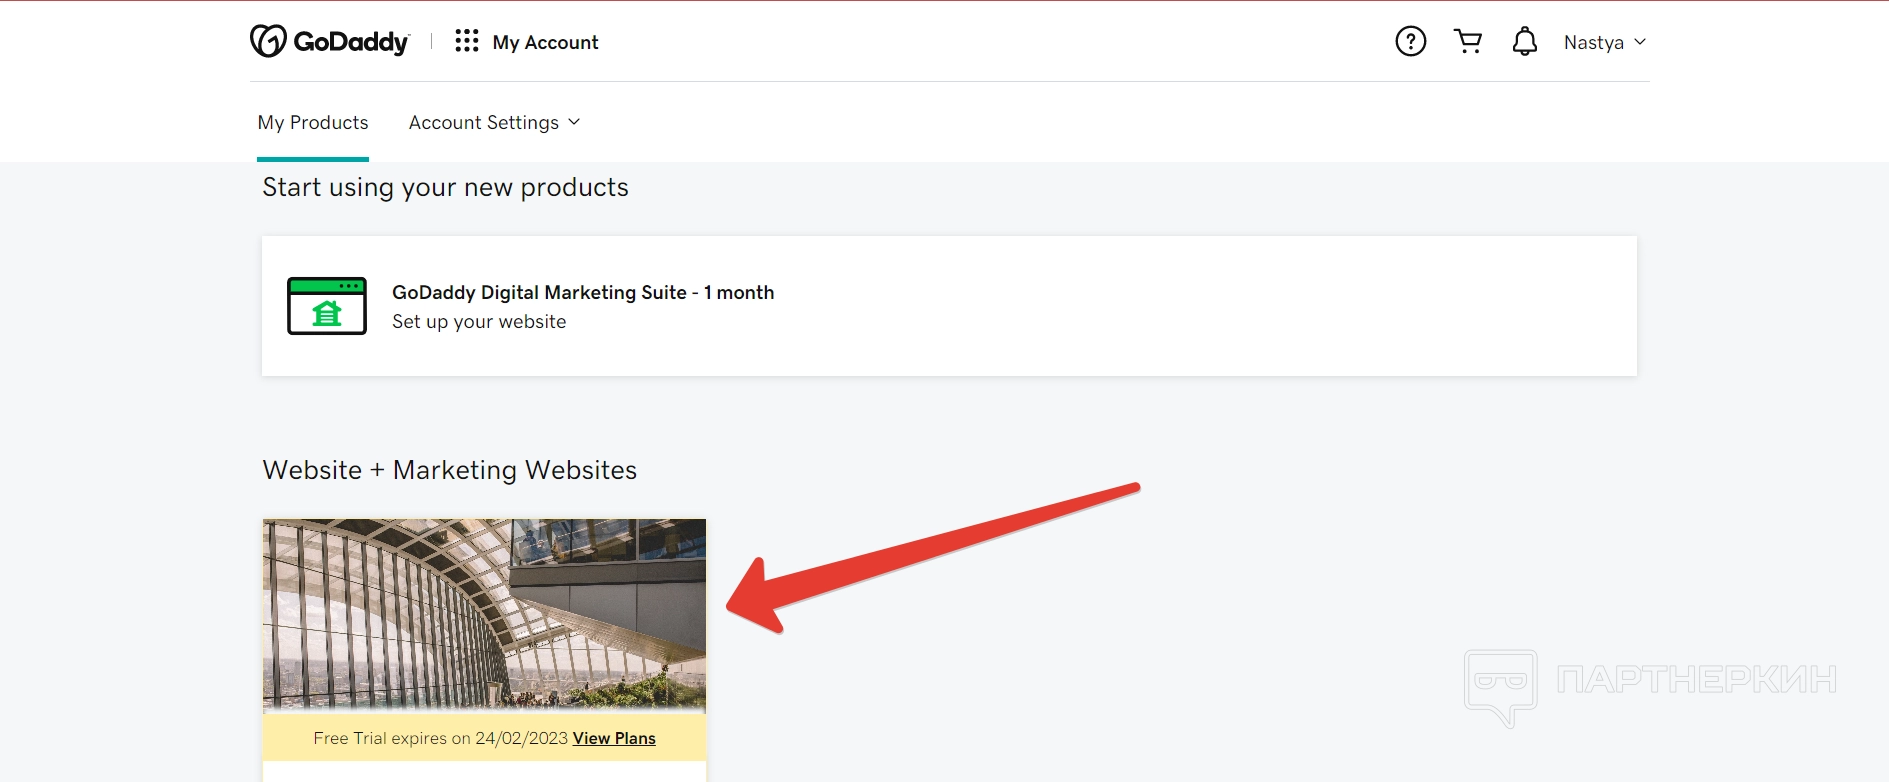Click the GoDaddy heart logo icon
The width and height of the screenshot is (1889, 782).
[x=268, y=41]
